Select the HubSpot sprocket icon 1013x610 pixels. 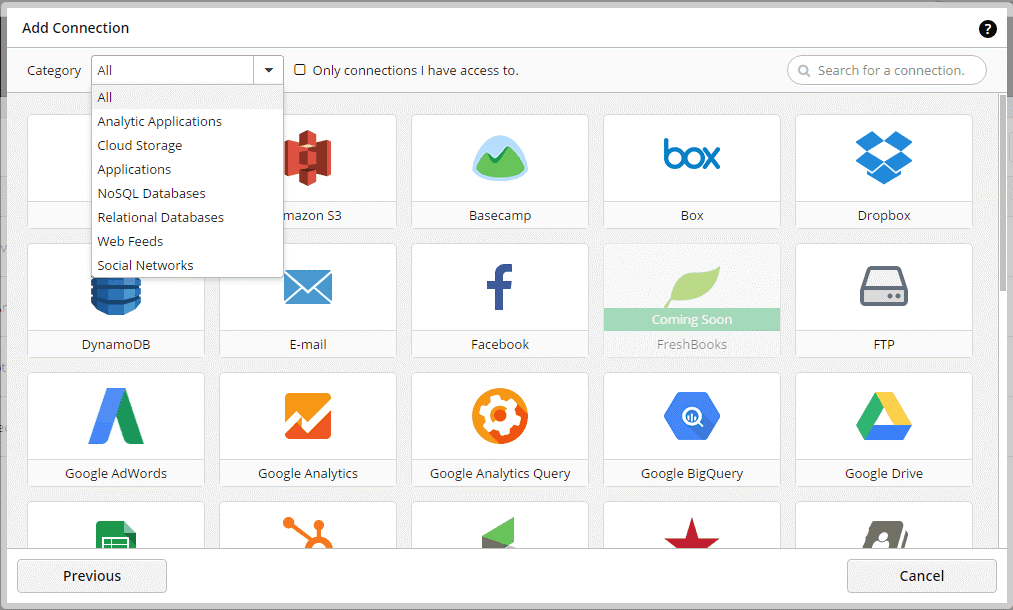308,532
